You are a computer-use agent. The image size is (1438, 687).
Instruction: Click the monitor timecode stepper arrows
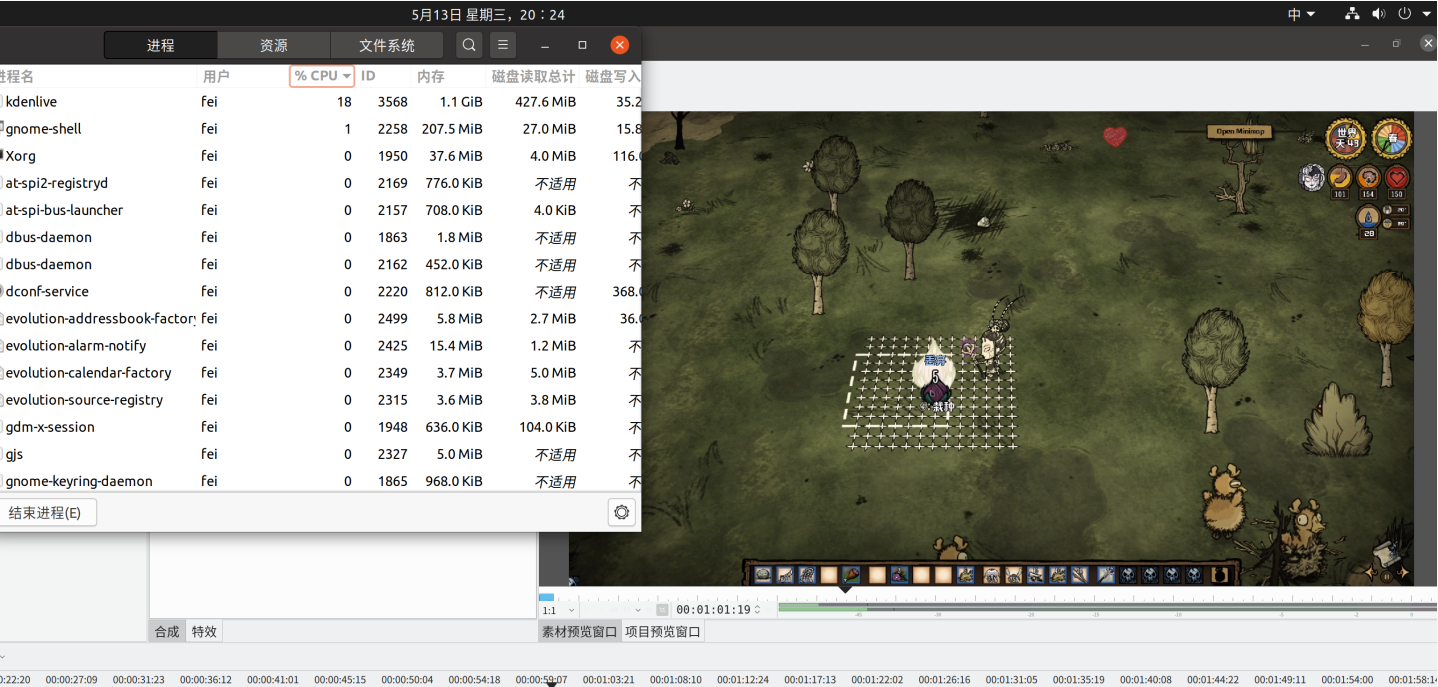[757, 609]
